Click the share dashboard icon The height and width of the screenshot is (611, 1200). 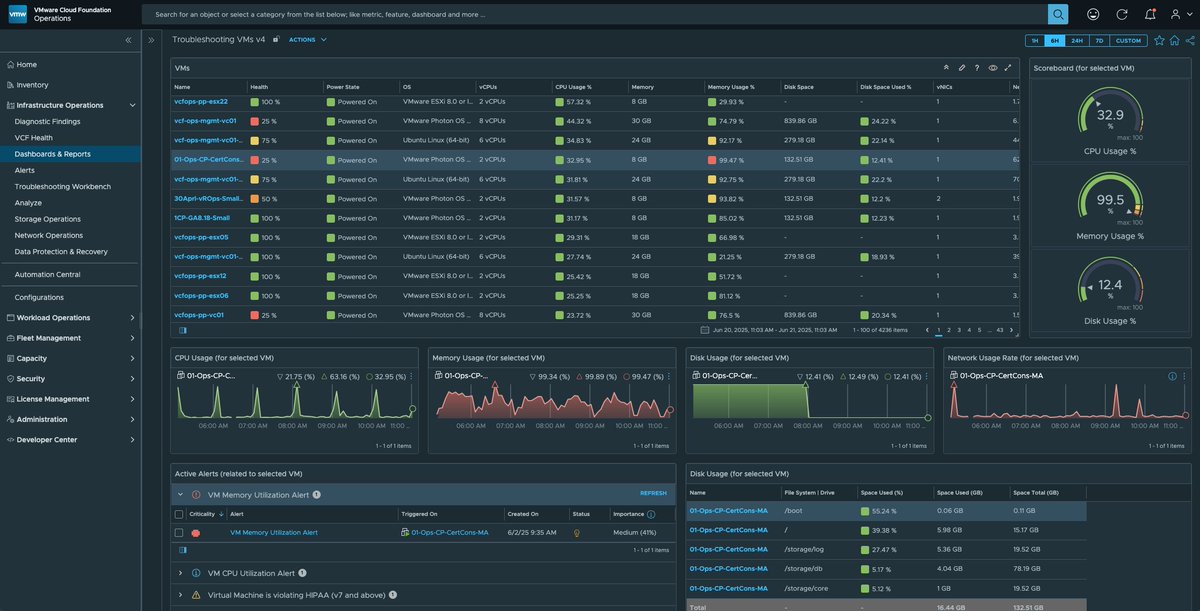pos(1190,40)
